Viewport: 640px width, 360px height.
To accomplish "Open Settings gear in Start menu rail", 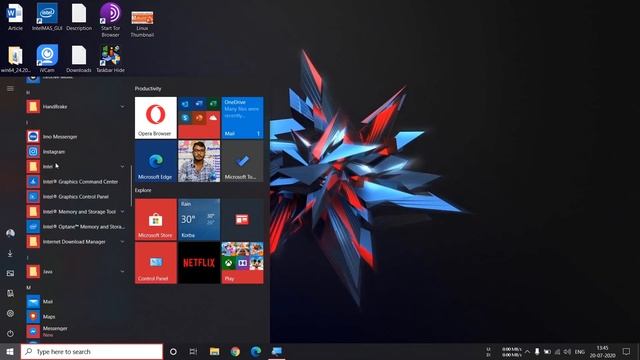I will pos(10,313).
